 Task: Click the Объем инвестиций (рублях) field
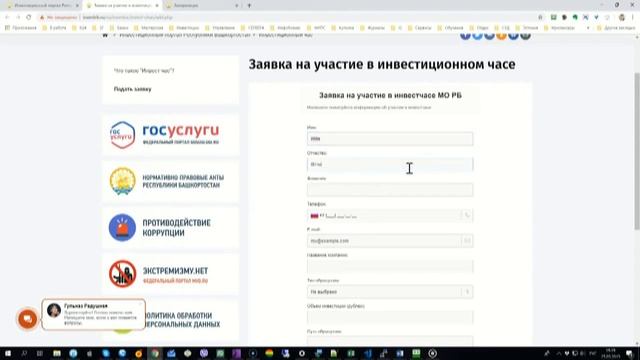click(390, 317)
